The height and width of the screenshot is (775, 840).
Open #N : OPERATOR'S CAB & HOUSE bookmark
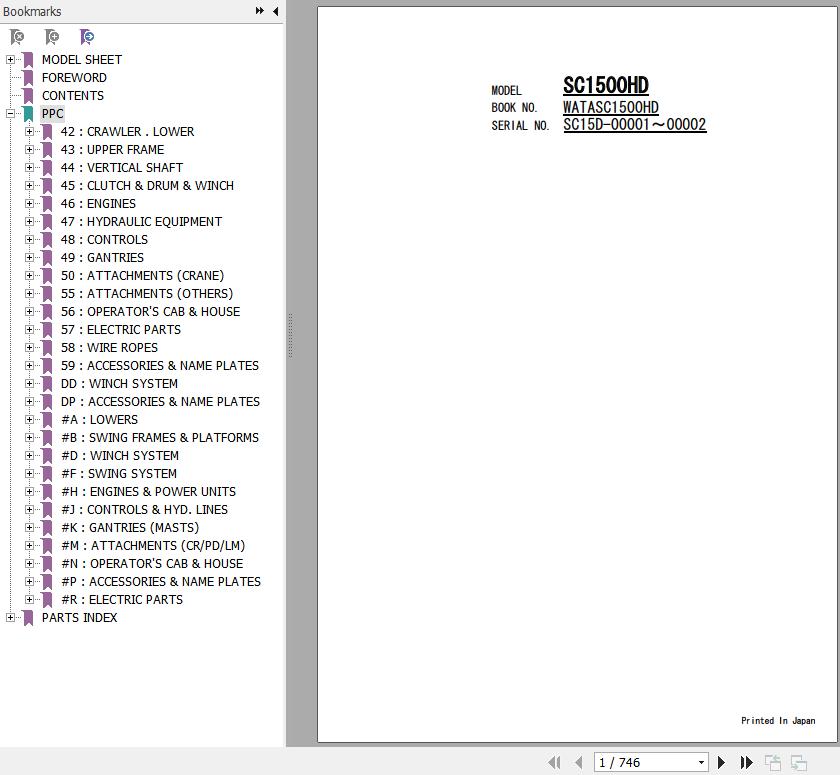(x=152, y=563)
